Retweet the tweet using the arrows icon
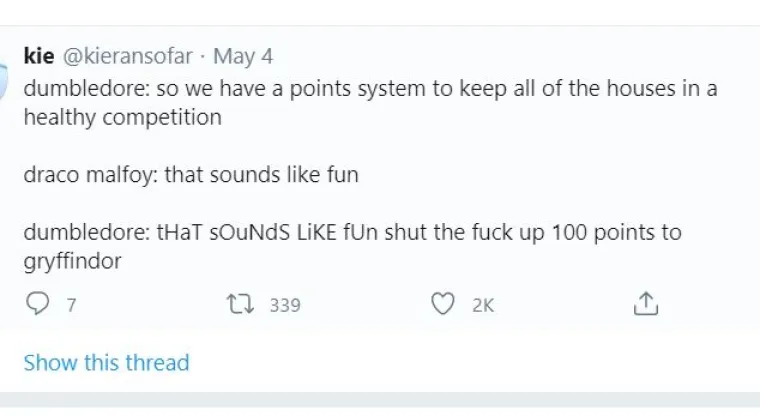Screen dimensions: 760x416 [240, 304]
